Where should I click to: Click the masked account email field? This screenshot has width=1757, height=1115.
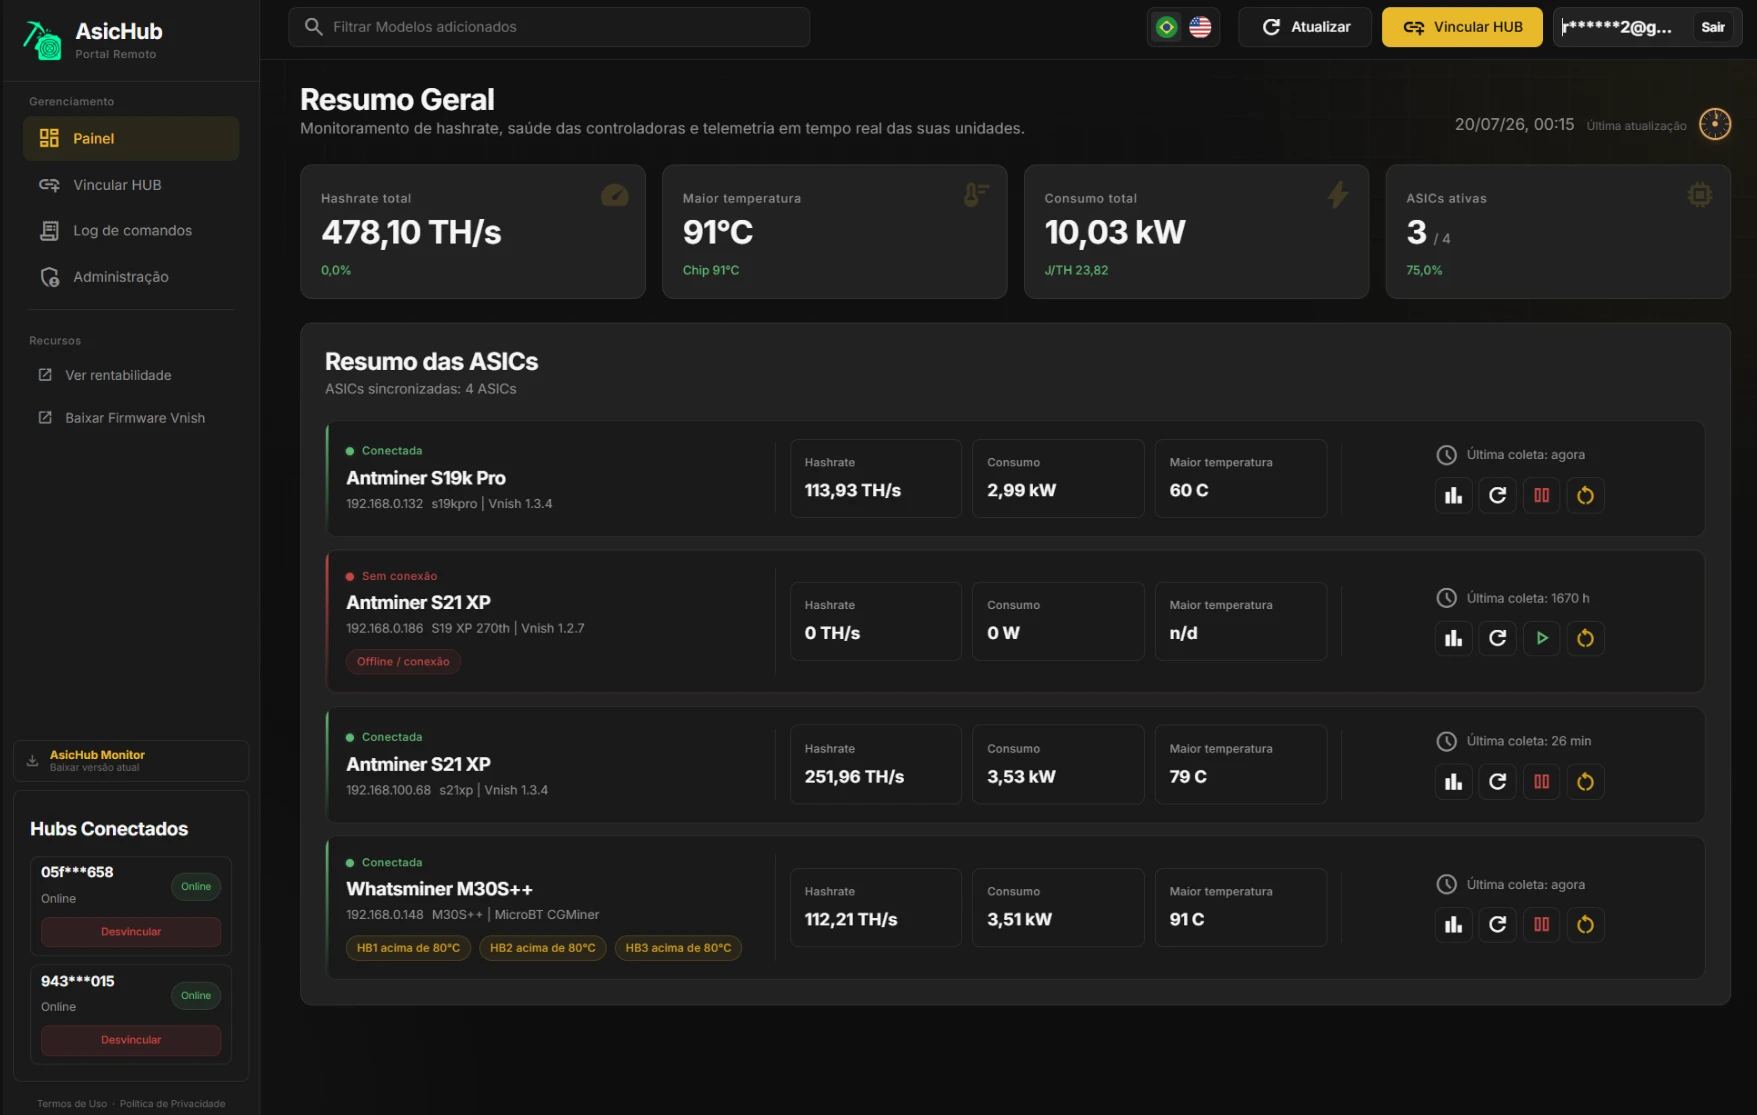coord(1617,27)
